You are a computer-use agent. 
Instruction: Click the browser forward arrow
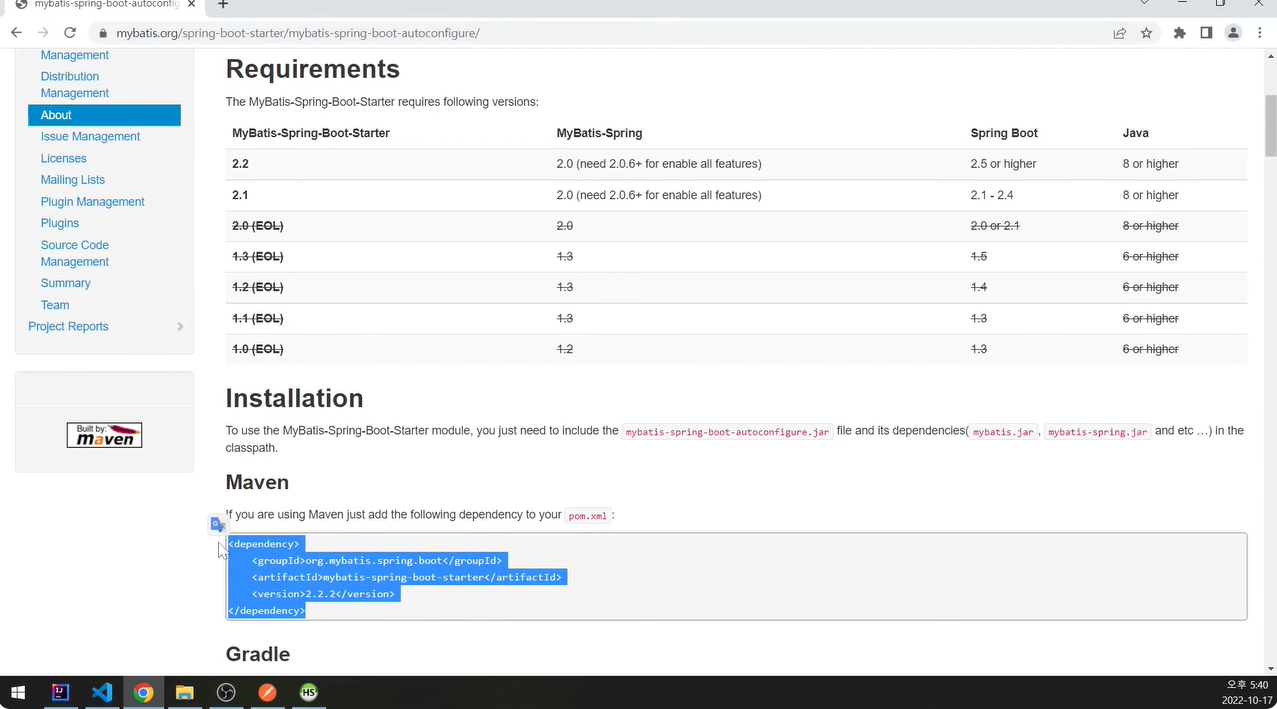43,33
